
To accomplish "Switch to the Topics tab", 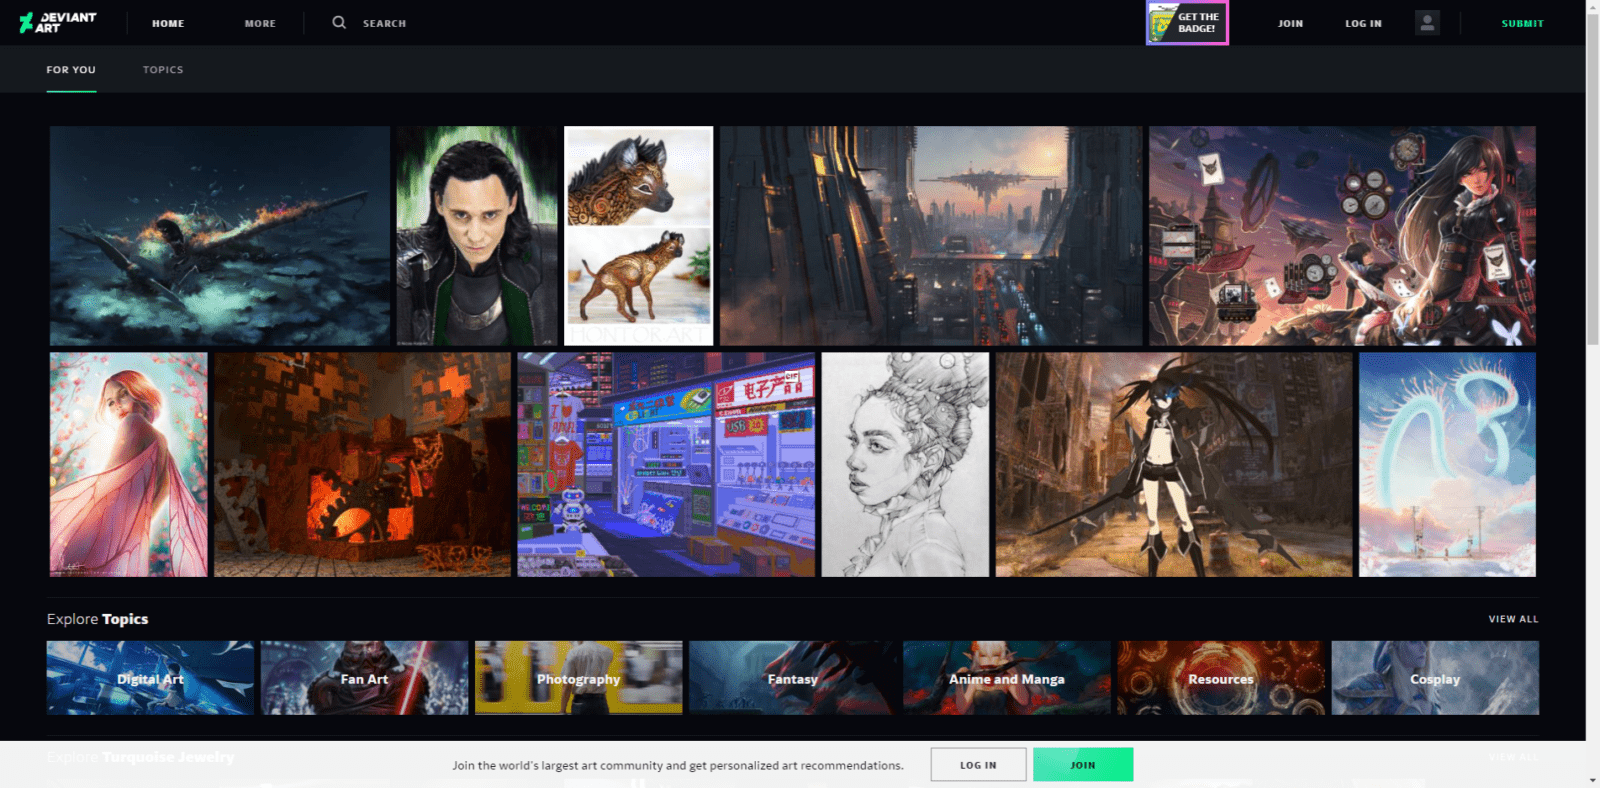I will [x=163, y=70].
